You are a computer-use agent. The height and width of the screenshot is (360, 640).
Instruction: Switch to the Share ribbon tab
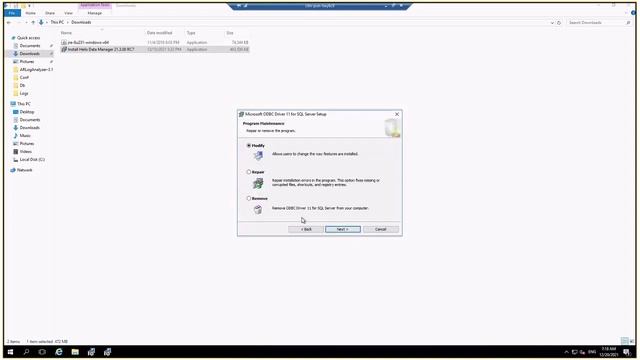50,13
